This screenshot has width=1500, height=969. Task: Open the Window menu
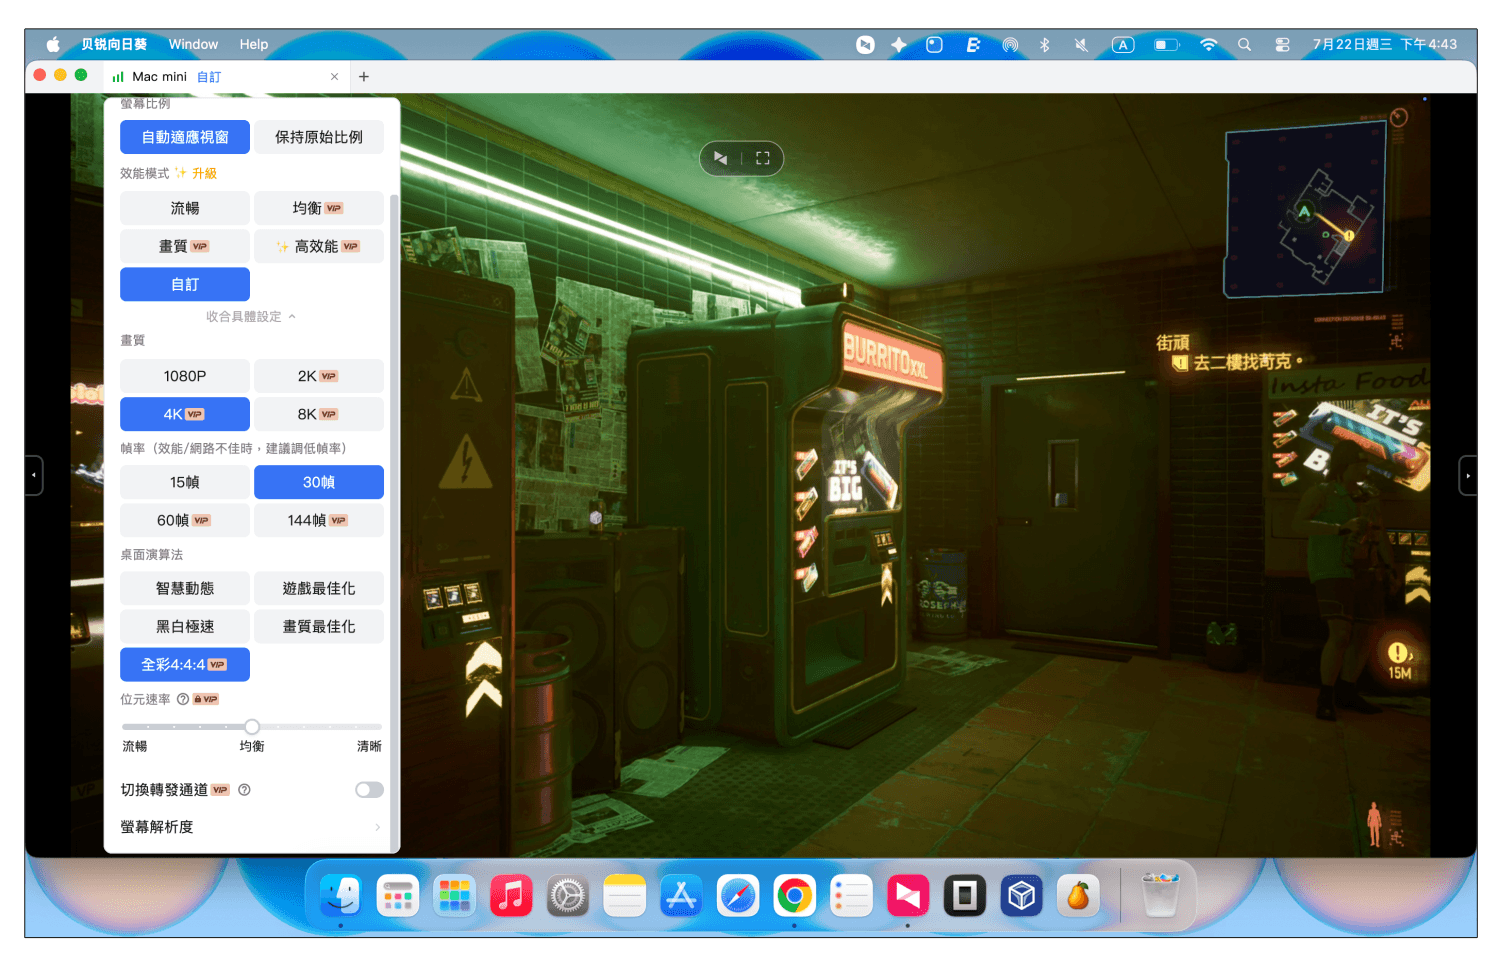click(193, 44)
